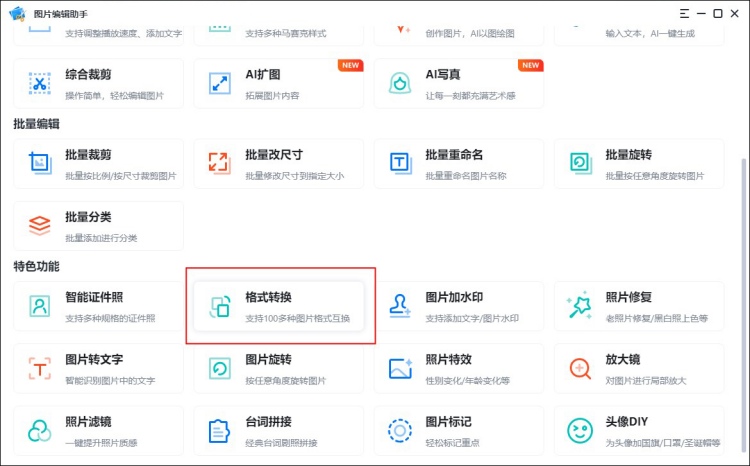Click the 照片特效 picture icon
Screen dimensions: 750x466
coord(400,368)
